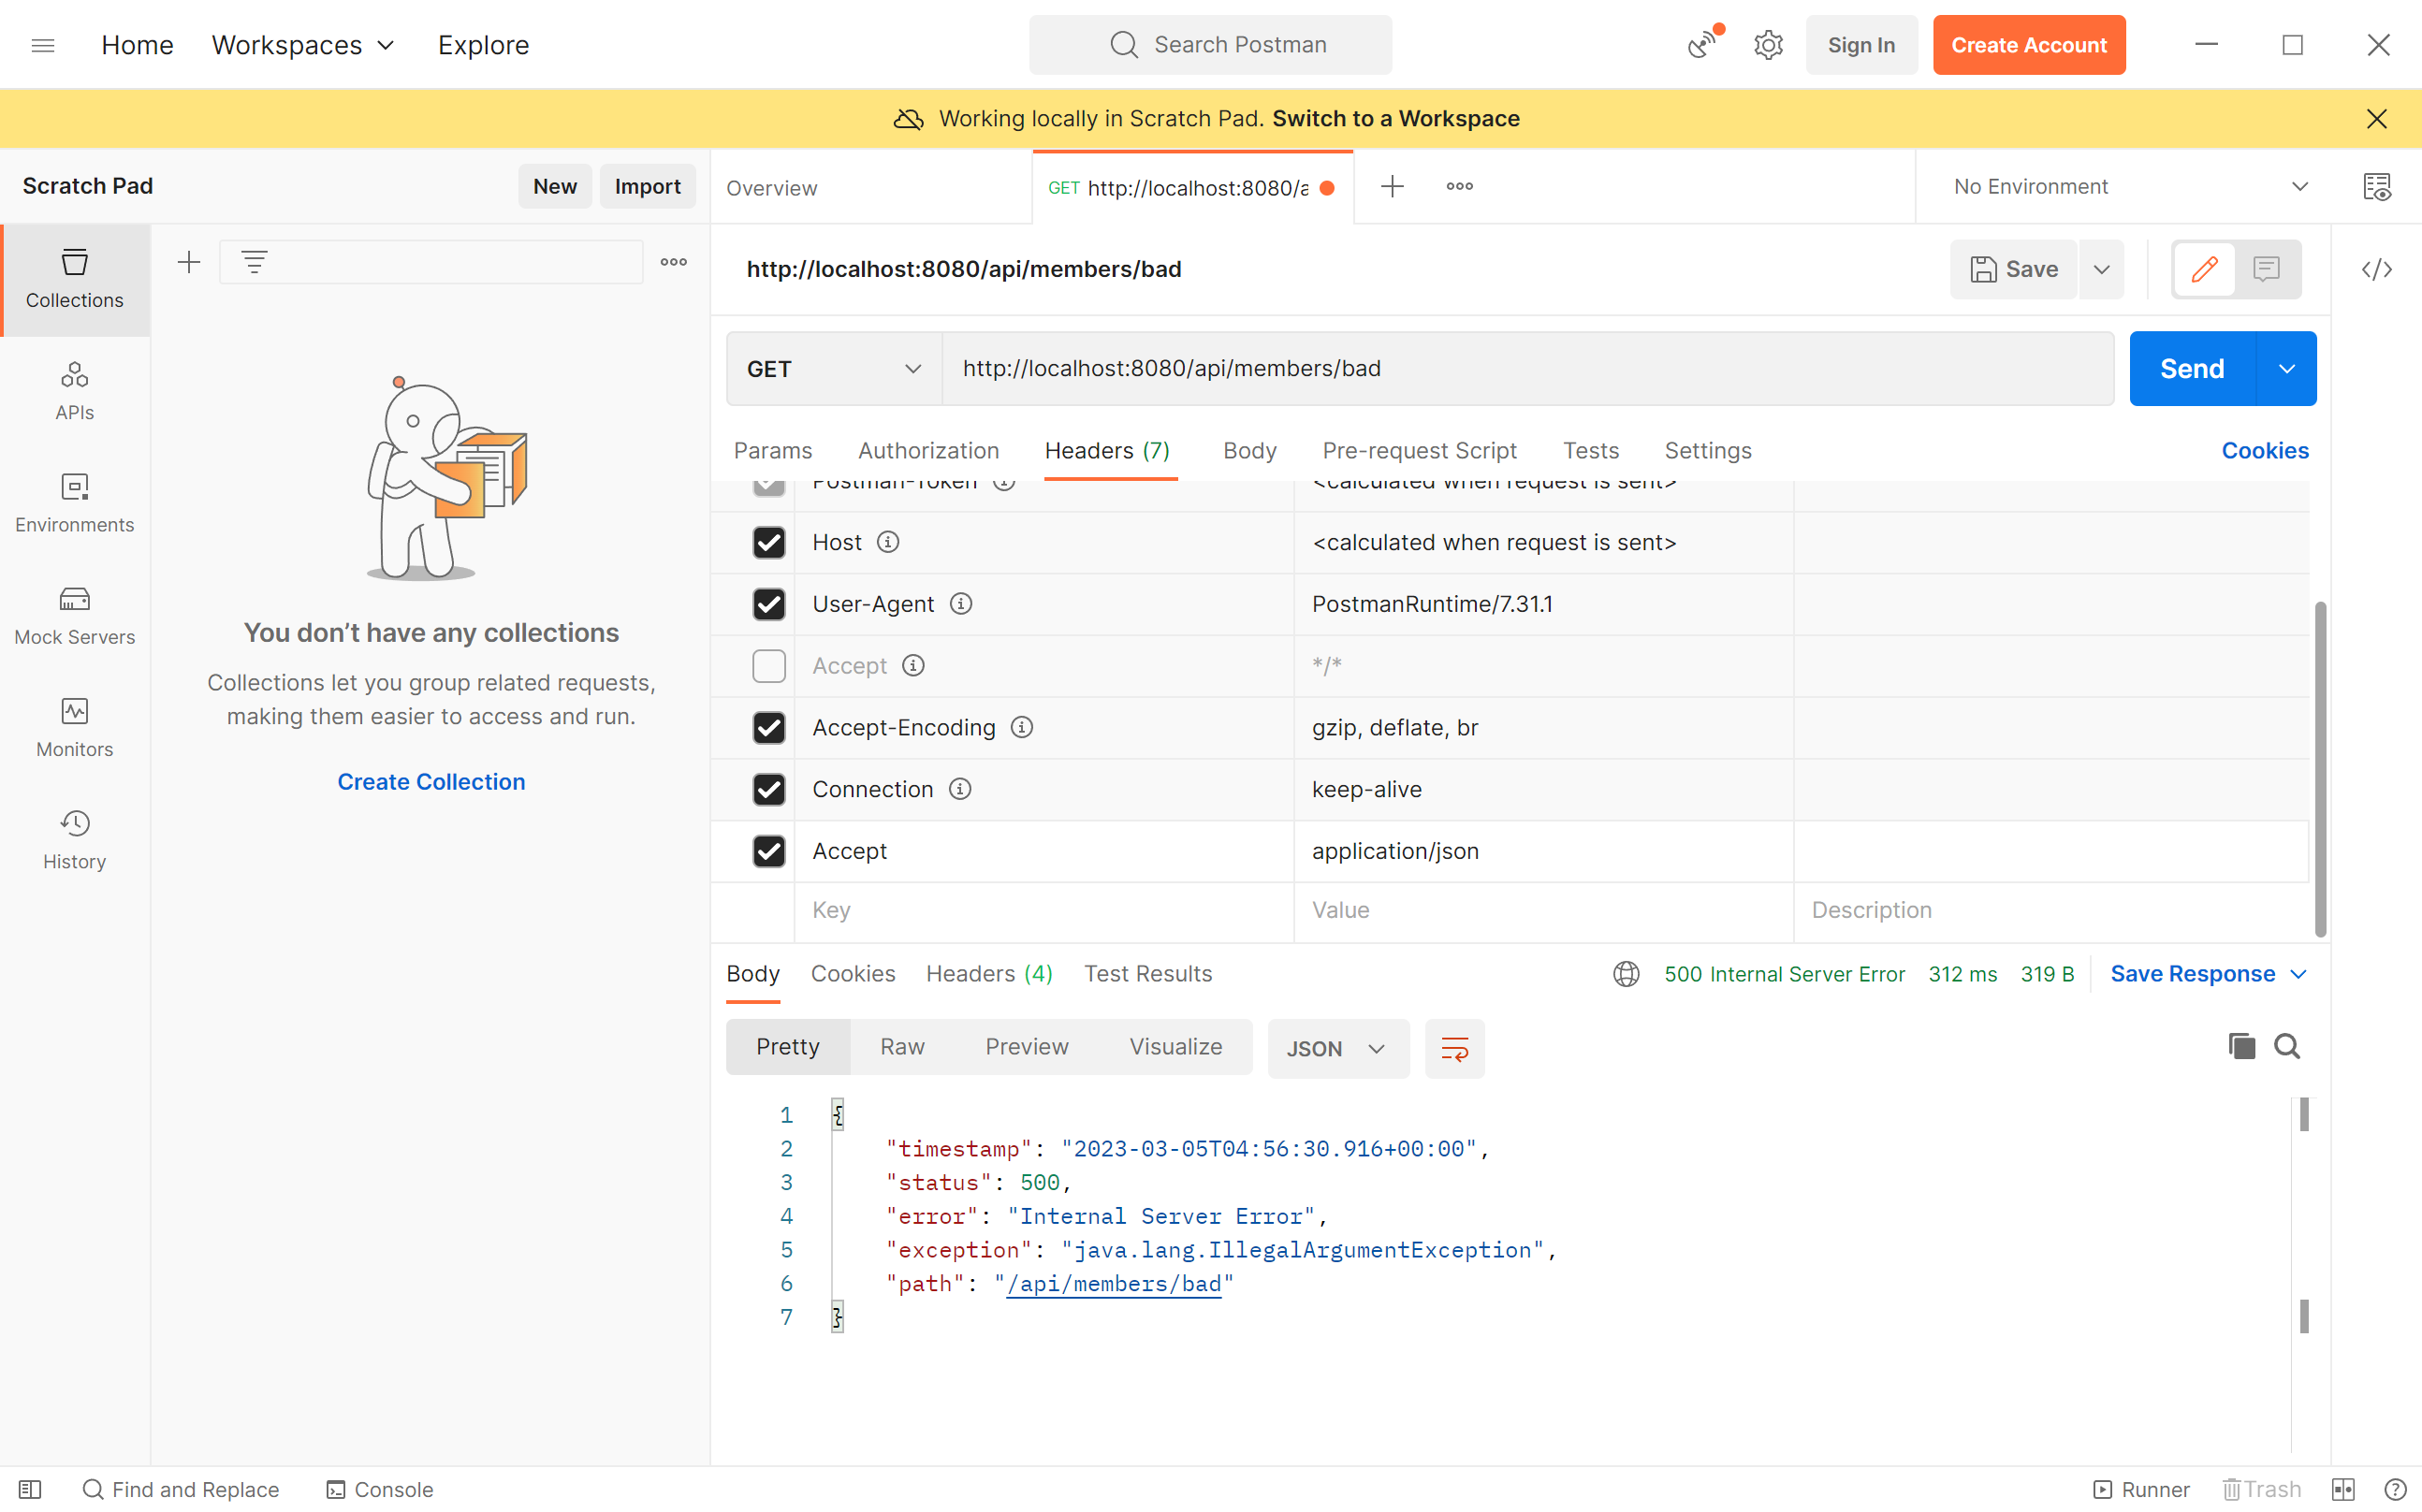Image resolution: width=2422 pixels, height=1512 pixels.
Task: Click the filter collections icon
Action: tap(255, 263)
